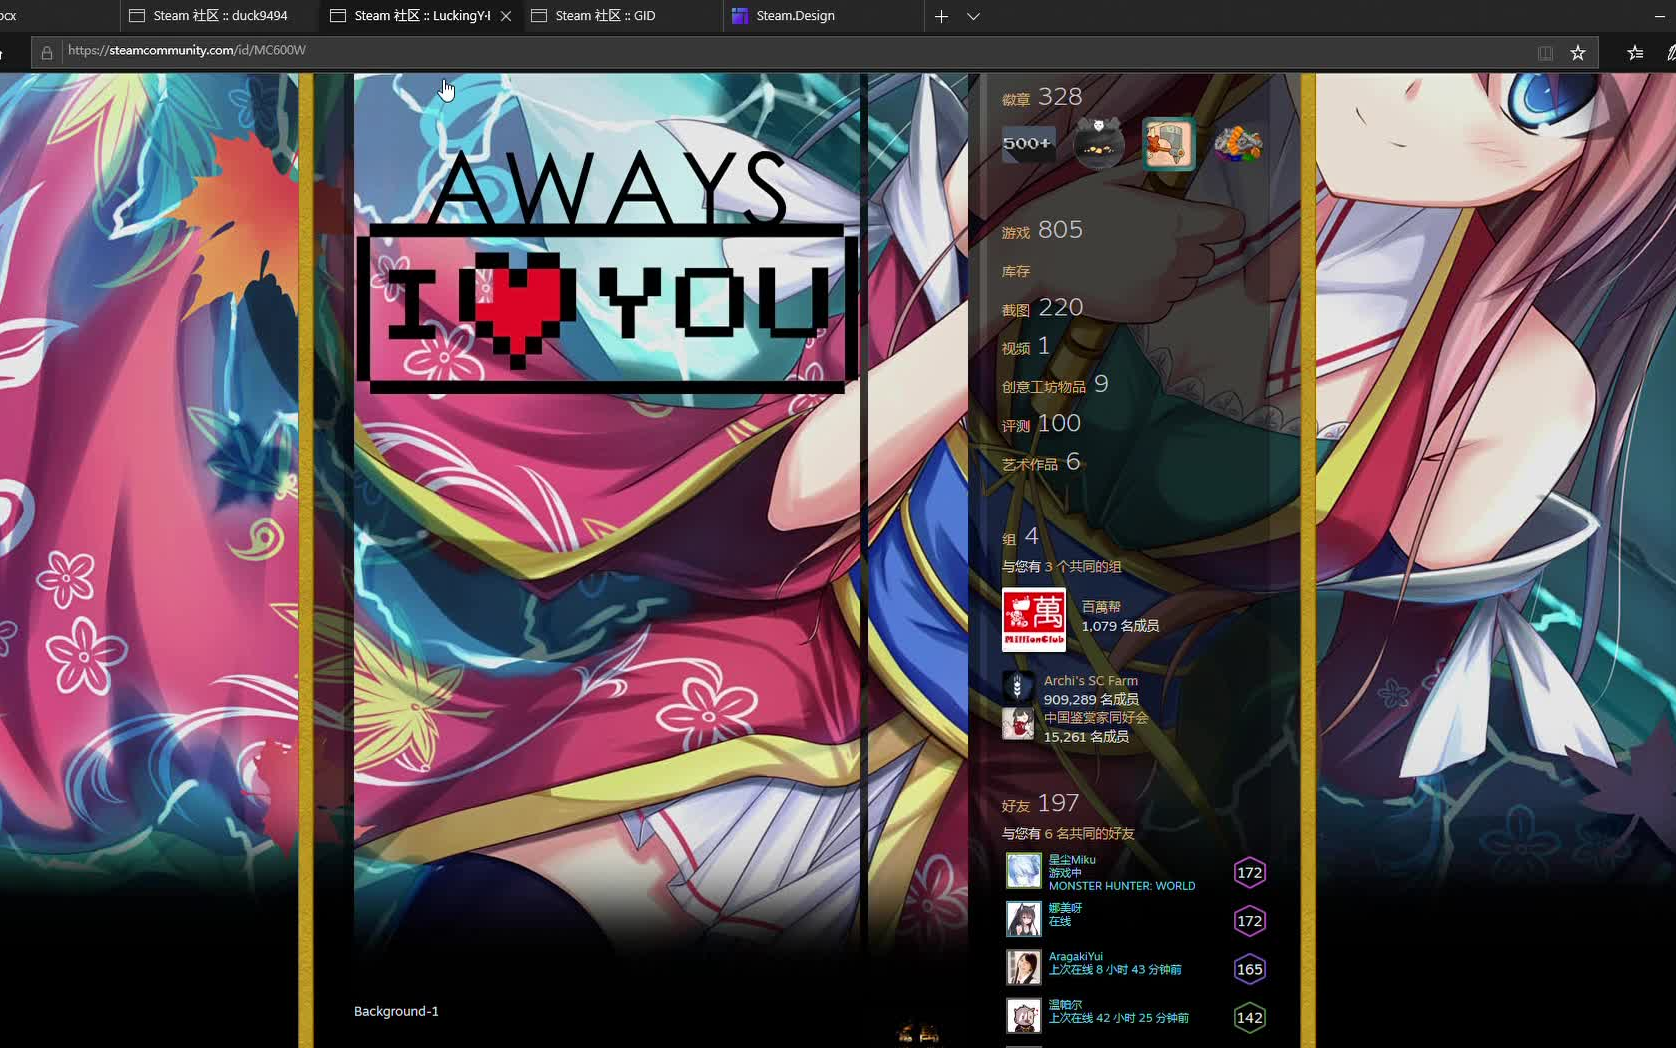This screenshot has height=1048, width=1676.
Task: Click 温帕尔's level 142 badge
Action: (1250, 1018)
